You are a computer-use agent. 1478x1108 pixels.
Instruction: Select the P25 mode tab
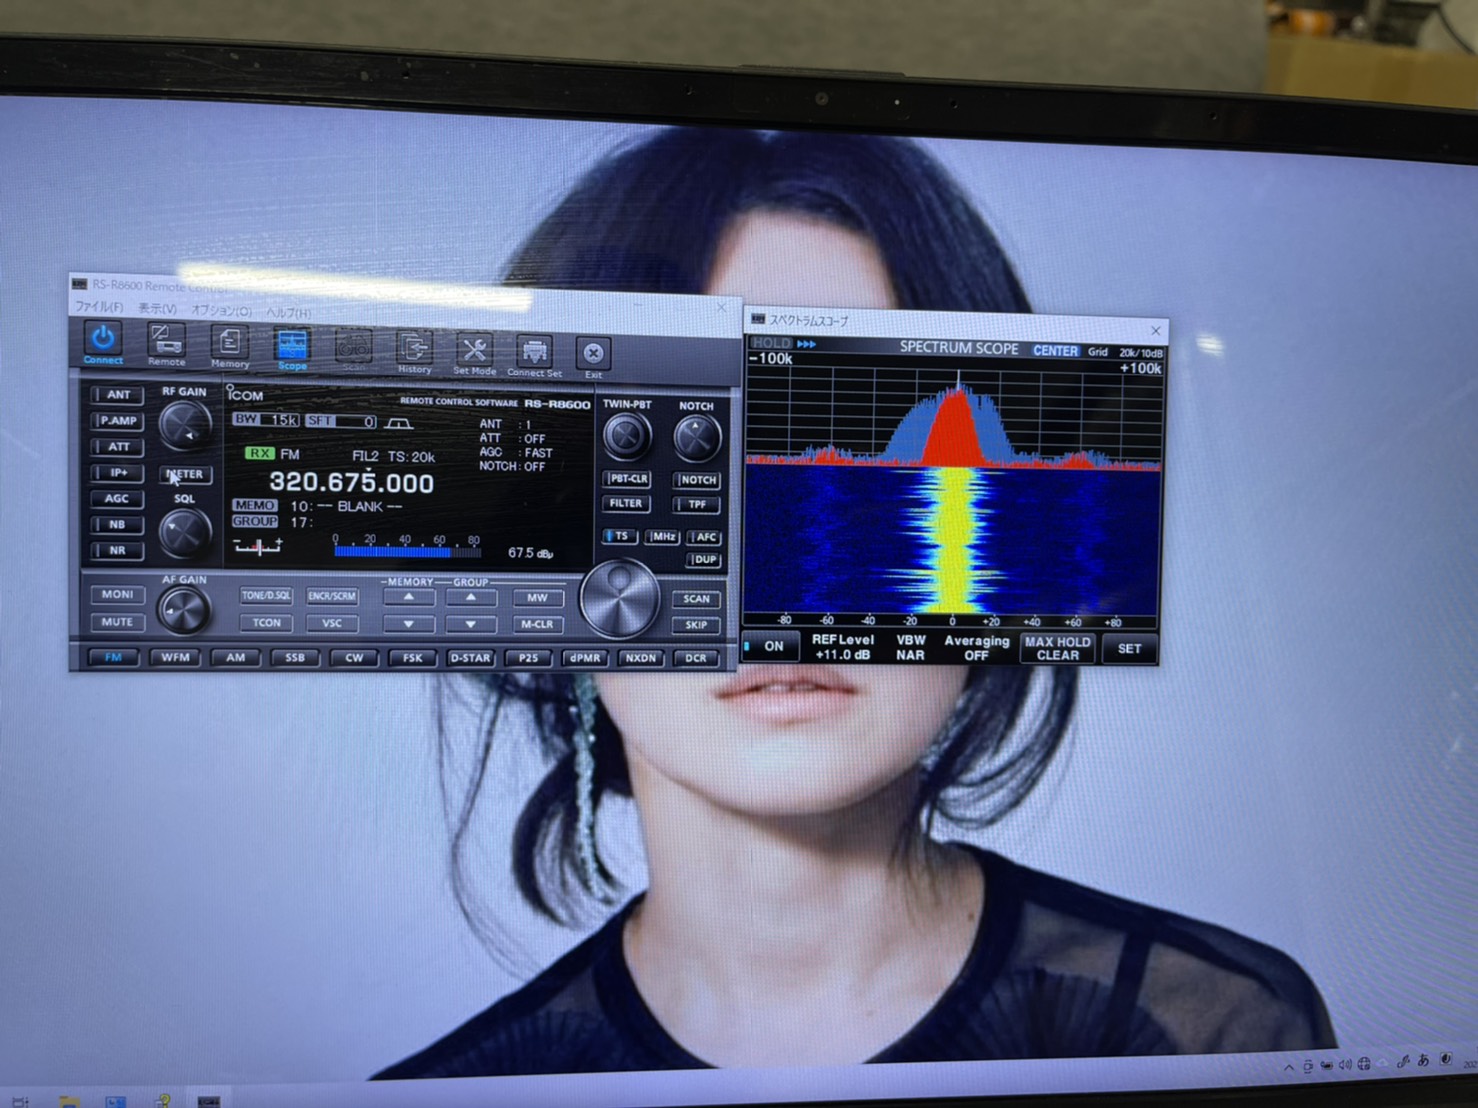click(x=528, y=658)
